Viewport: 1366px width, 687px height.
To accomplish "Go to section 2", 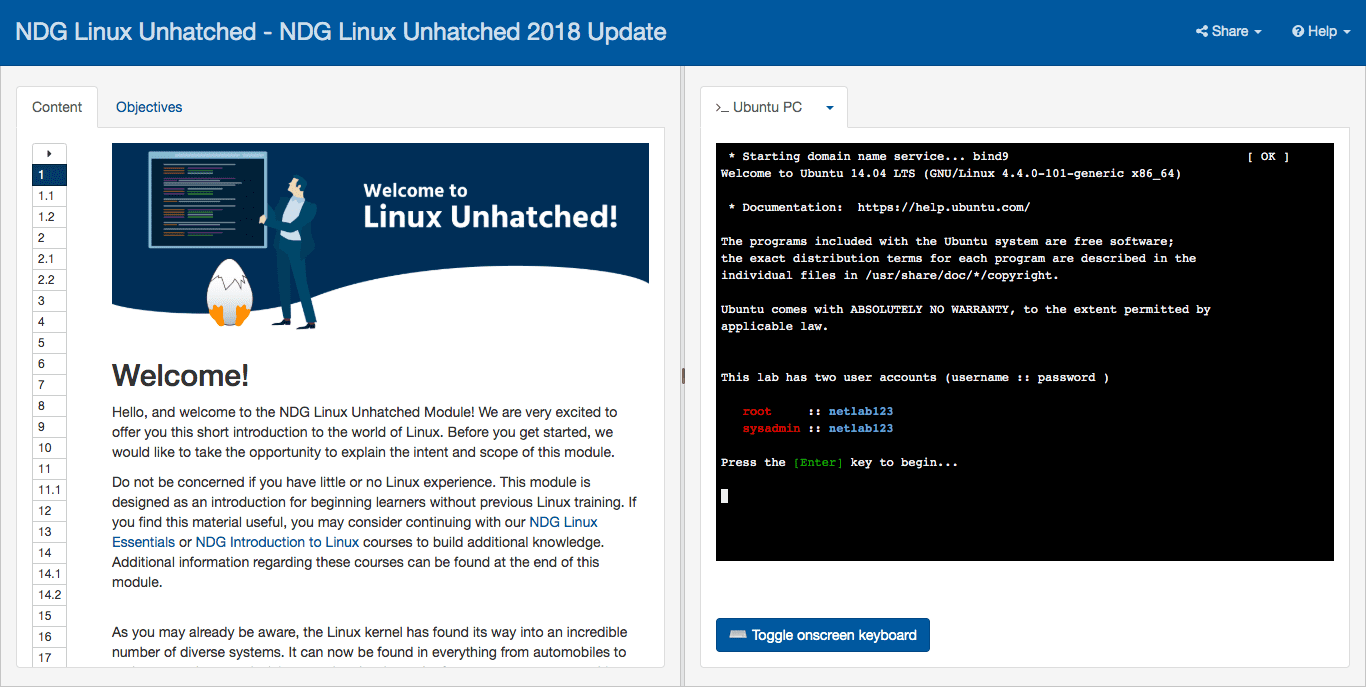I will pyautogui.click(x=49, y=238).
